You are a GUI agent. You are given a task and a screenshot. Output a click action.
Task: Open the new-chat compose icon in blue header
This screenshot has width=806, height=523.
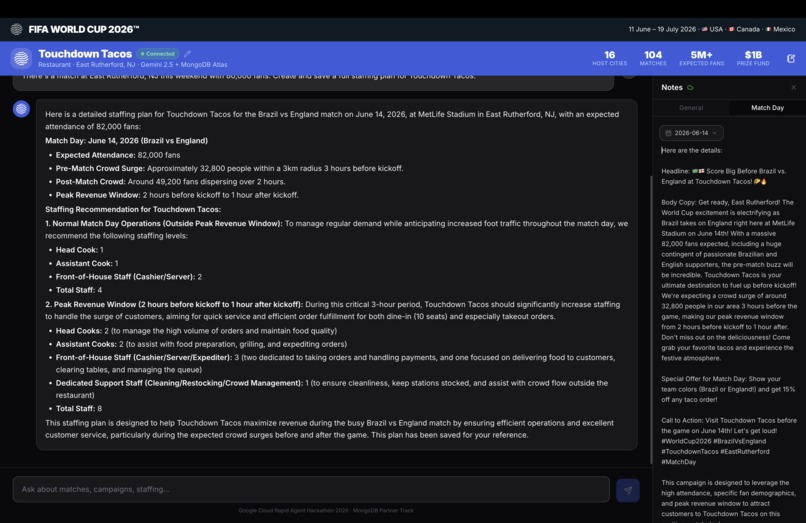coord(791,59)
